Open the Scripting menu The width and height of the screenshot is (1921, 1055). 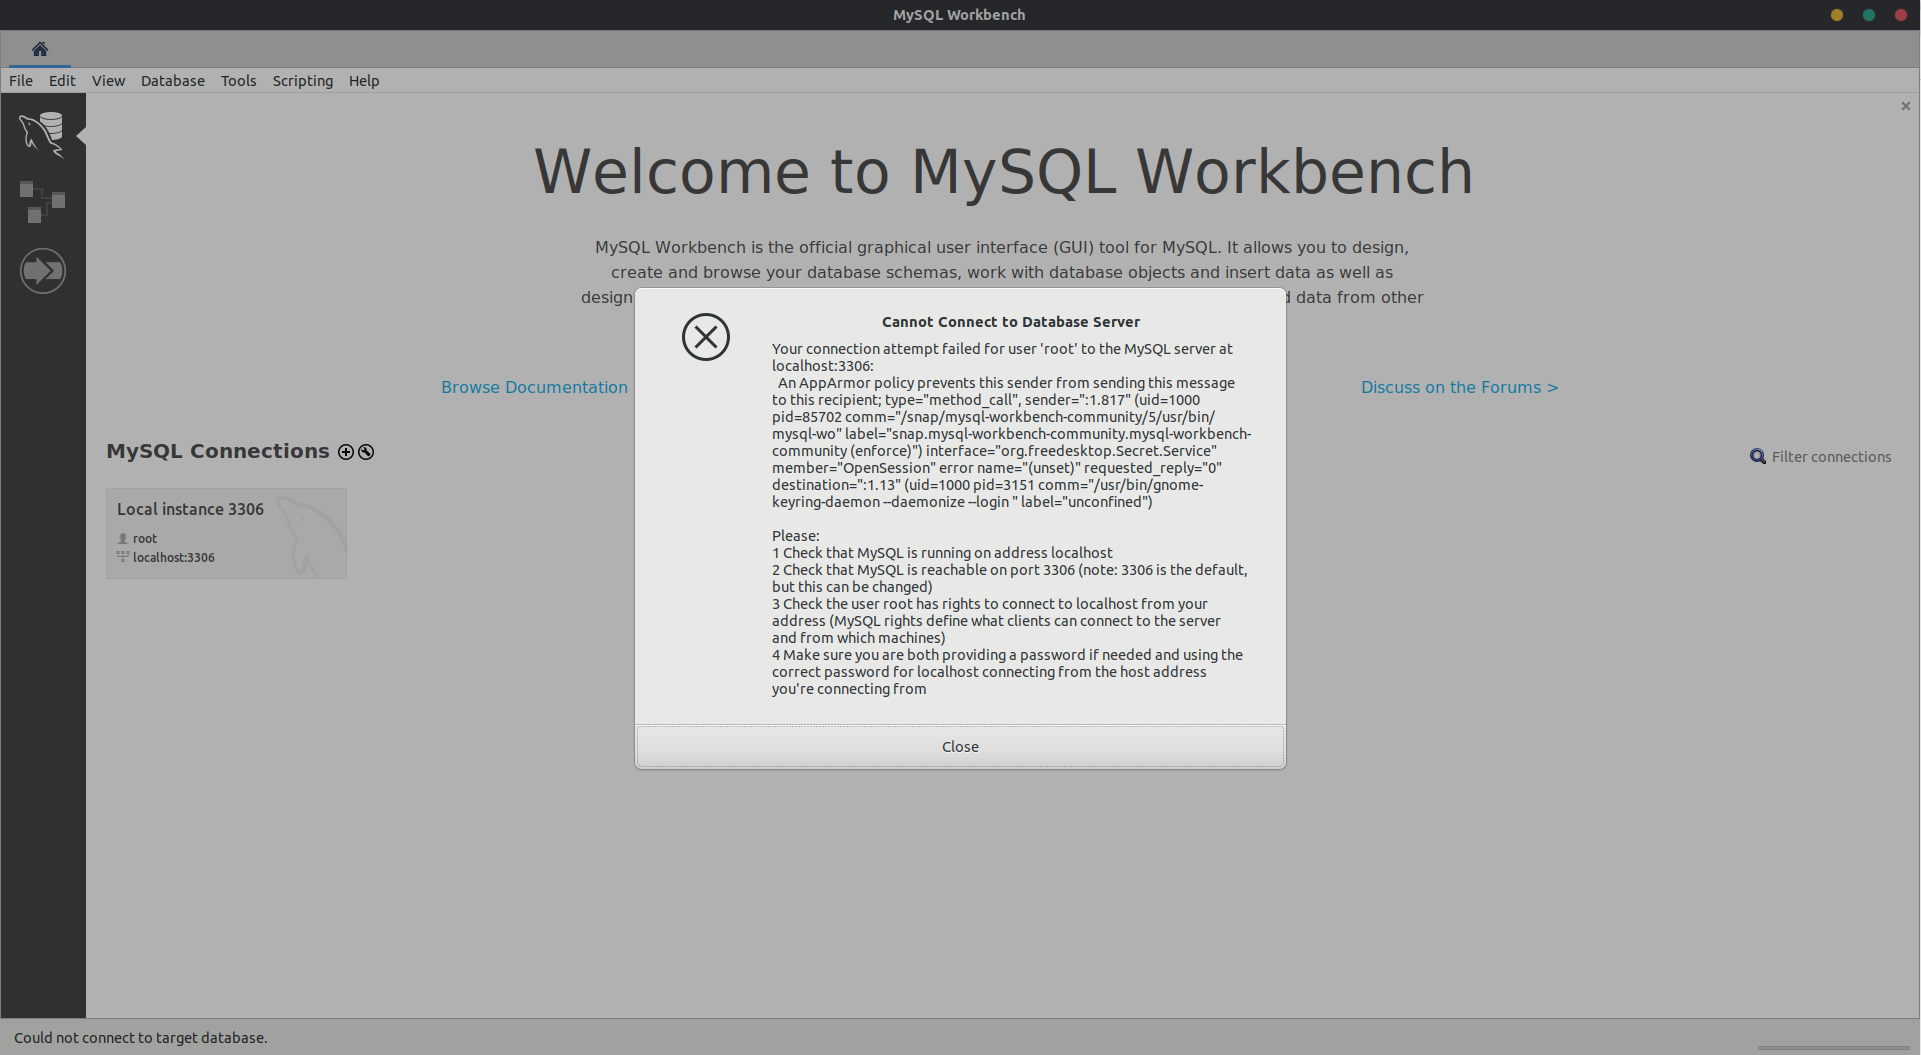pos(302,81)
